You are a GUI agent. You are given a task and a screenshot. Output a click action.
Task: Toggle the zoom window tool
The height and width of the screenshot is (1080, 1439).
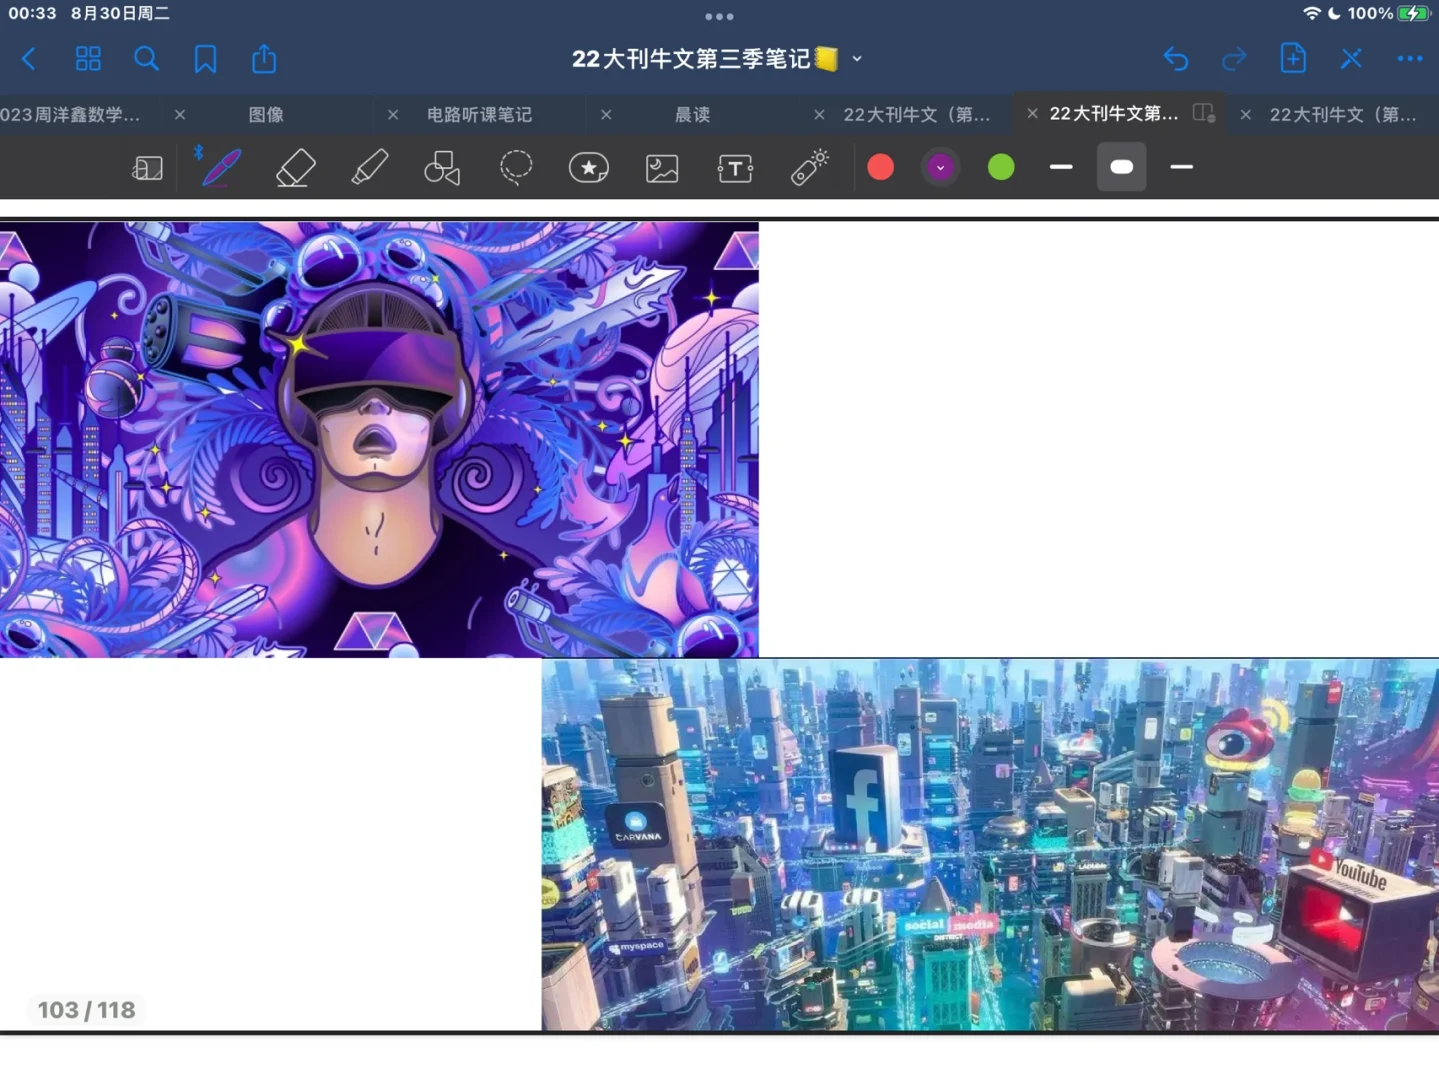[x=147, y=168]
